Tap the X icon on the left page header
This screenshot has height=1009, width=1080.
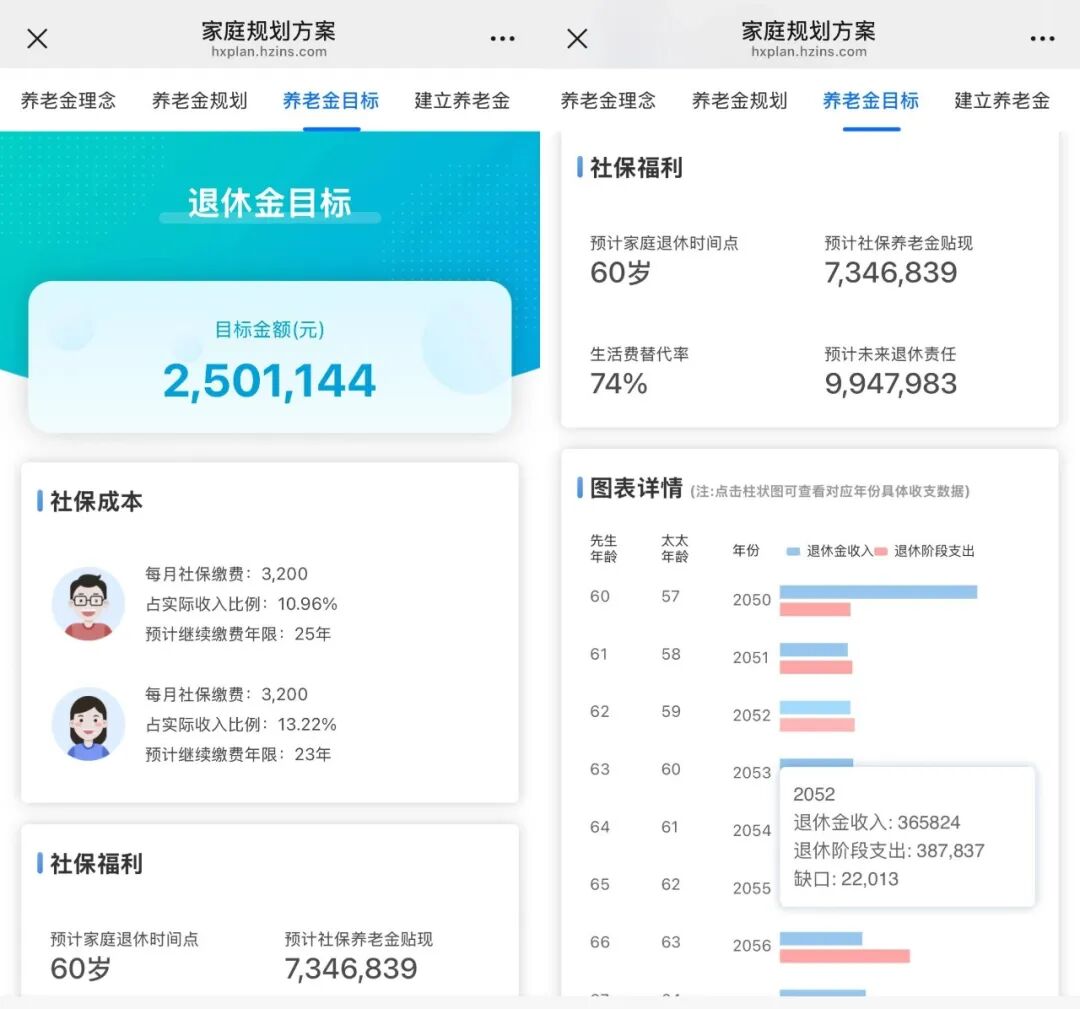pos(37,38)
